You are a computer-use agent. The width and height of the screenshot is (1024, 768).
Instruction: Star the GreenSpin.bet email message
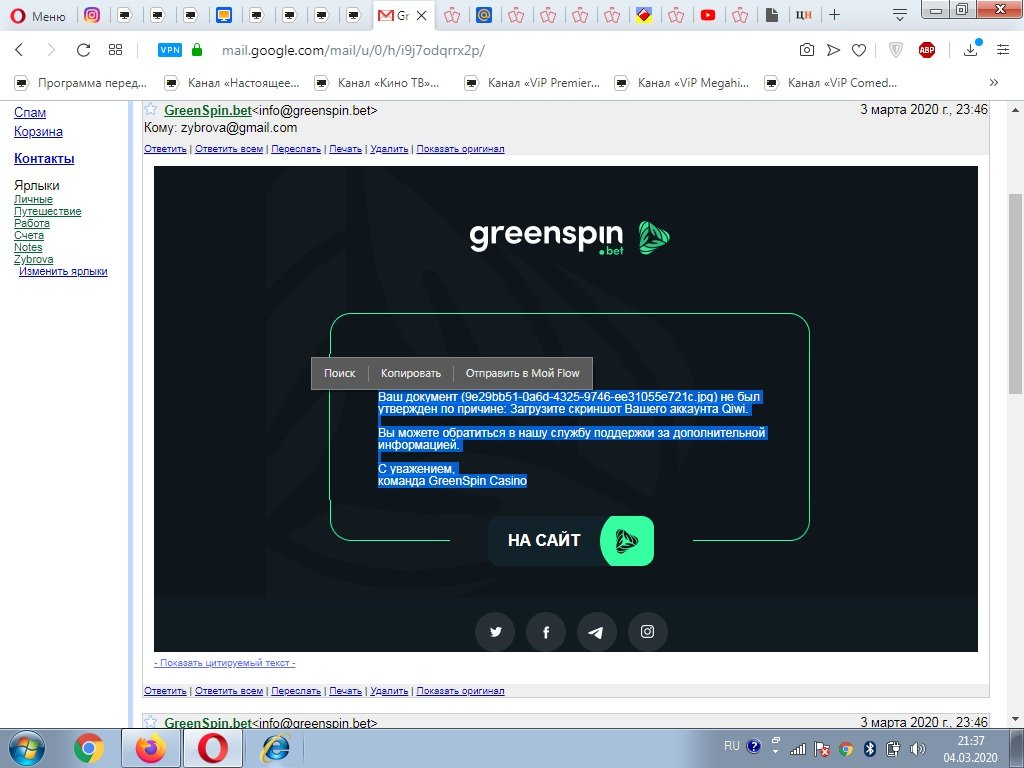(151, 110)
